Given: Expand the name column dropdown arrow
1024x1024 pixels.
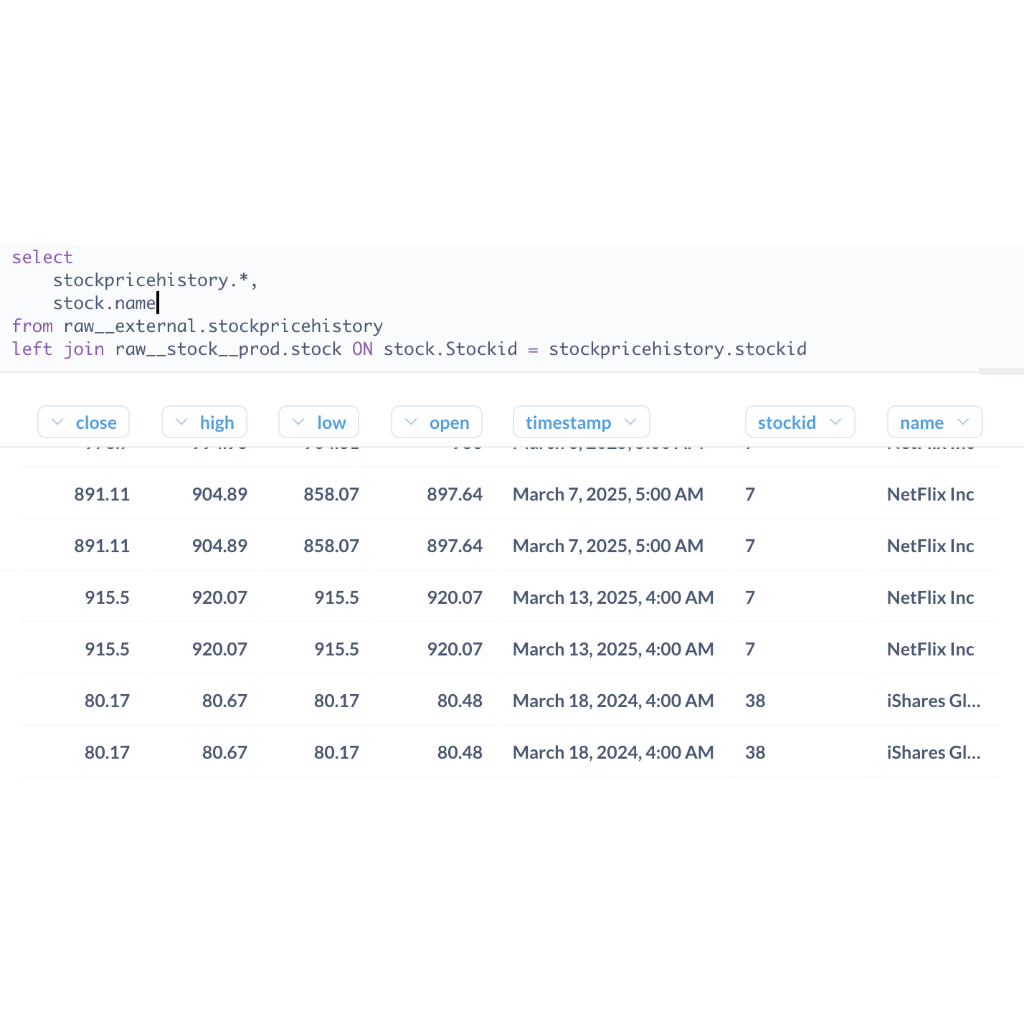Looking at the screenshot, I should 963,422.
